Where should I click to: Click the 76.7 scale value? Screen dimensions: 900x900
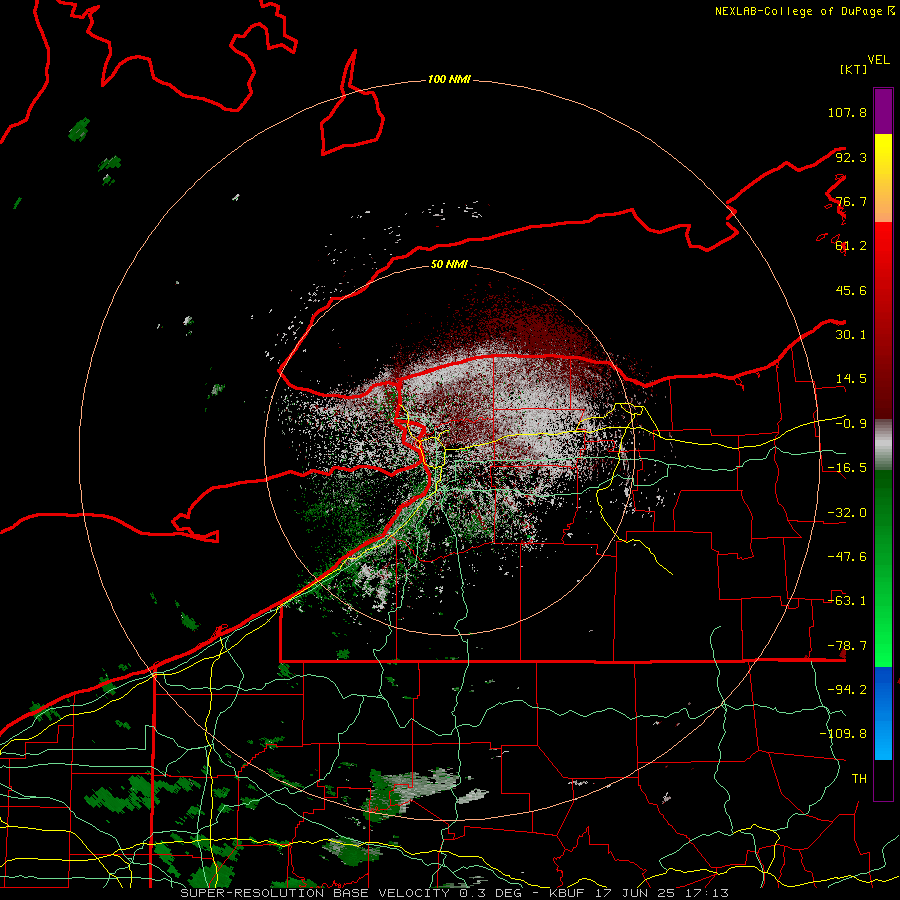(x=851, y=201)
